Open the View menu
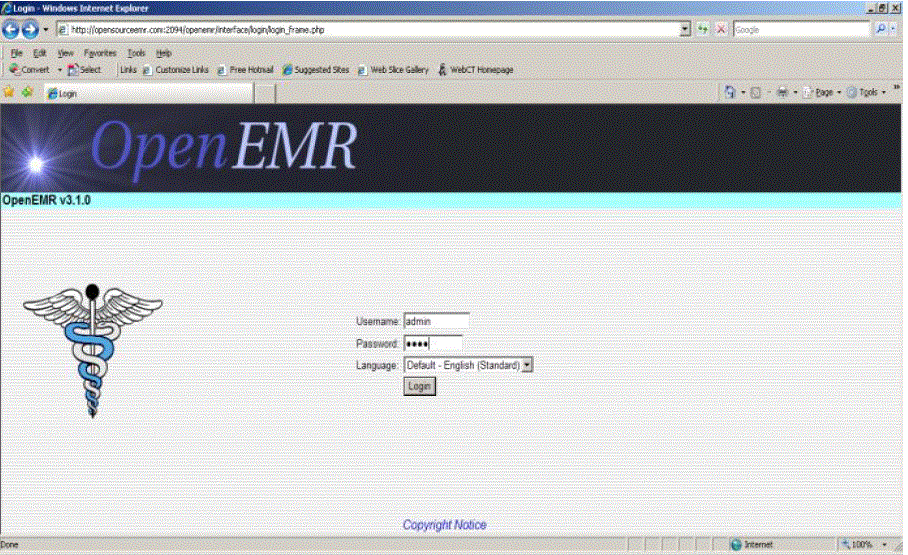 (65, 53)
